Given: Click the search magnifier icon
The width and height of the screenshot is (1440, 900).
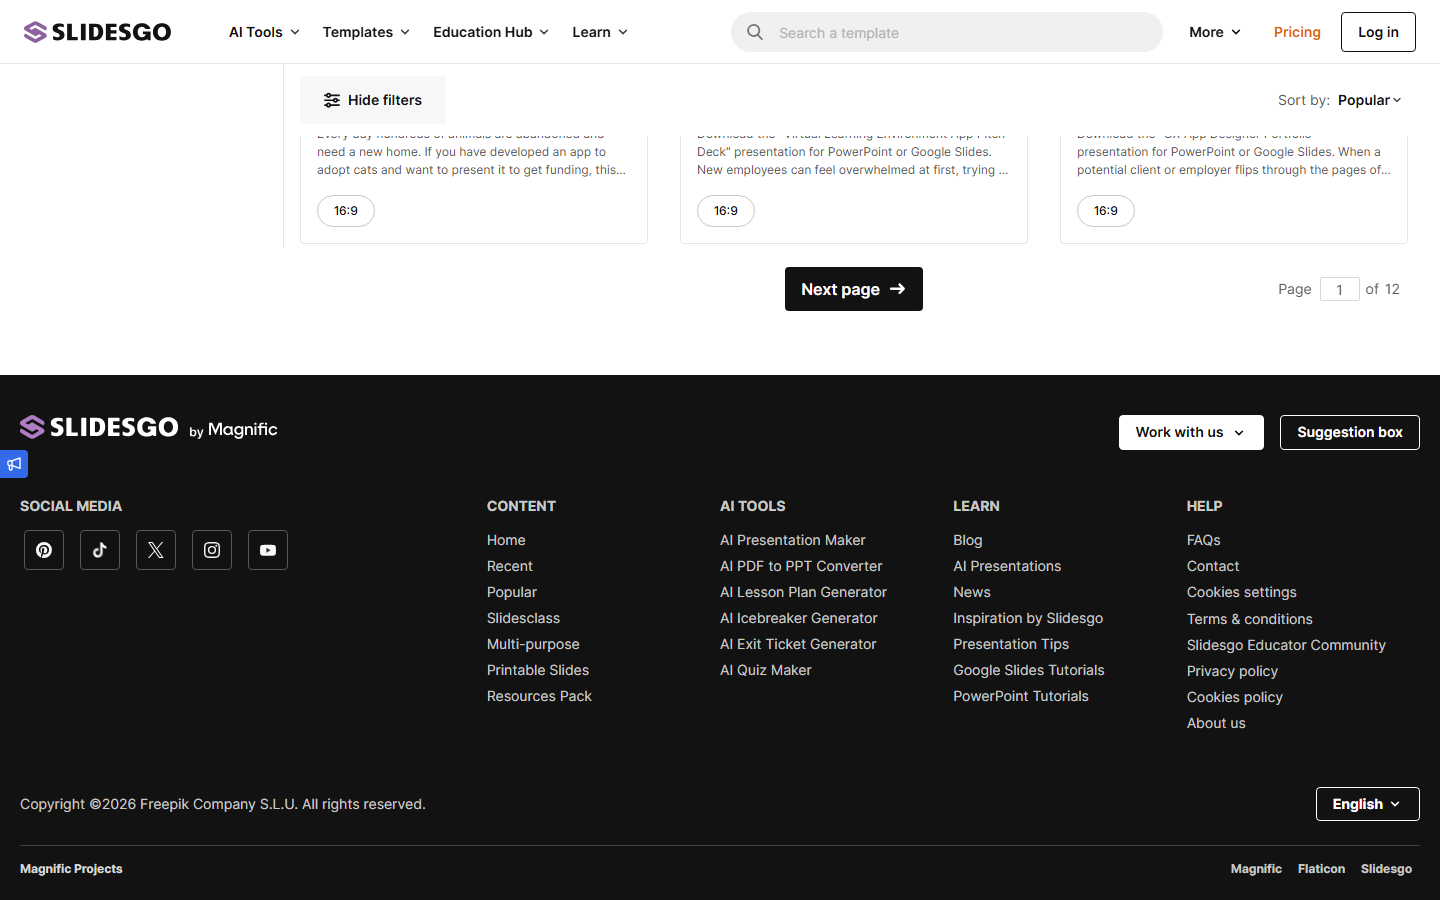Looking at the screenshot, I should click(755, 32).
